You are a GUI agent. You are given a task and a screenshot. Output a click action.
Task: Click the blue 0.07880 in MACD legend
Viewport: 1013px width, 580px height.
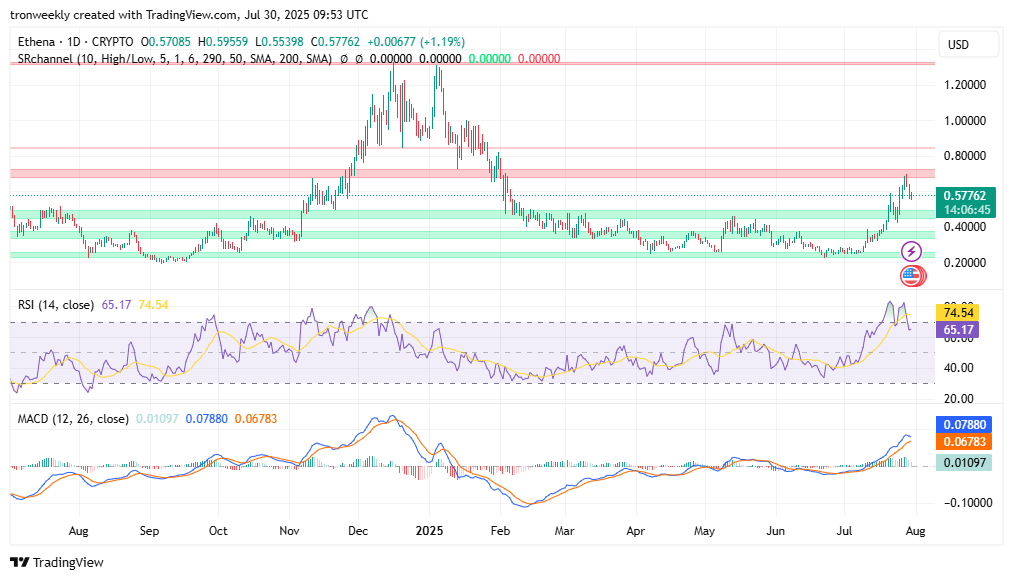(x=207, y=419)
